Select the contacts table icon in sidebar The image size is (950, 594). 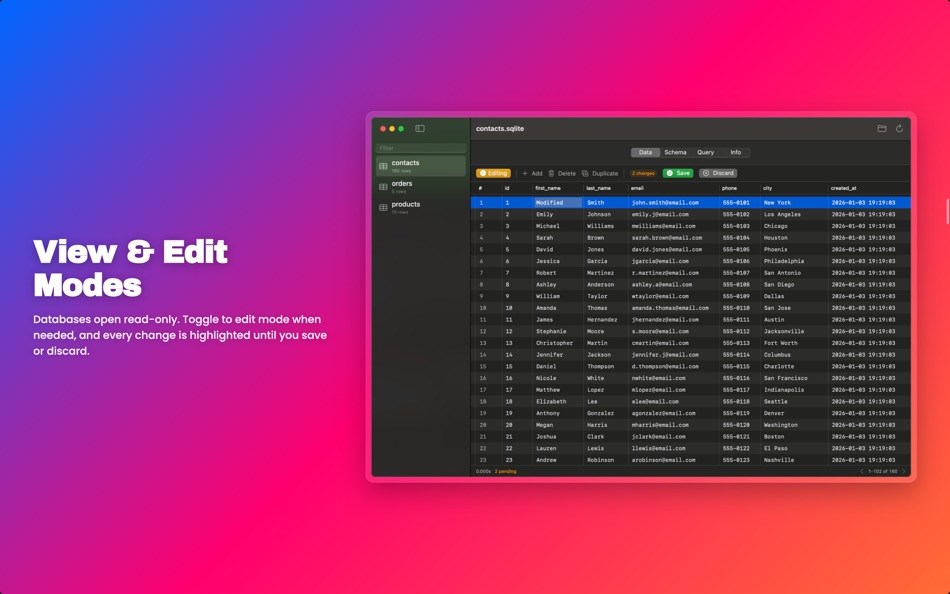pyautogui.click(x=383, y=164)
